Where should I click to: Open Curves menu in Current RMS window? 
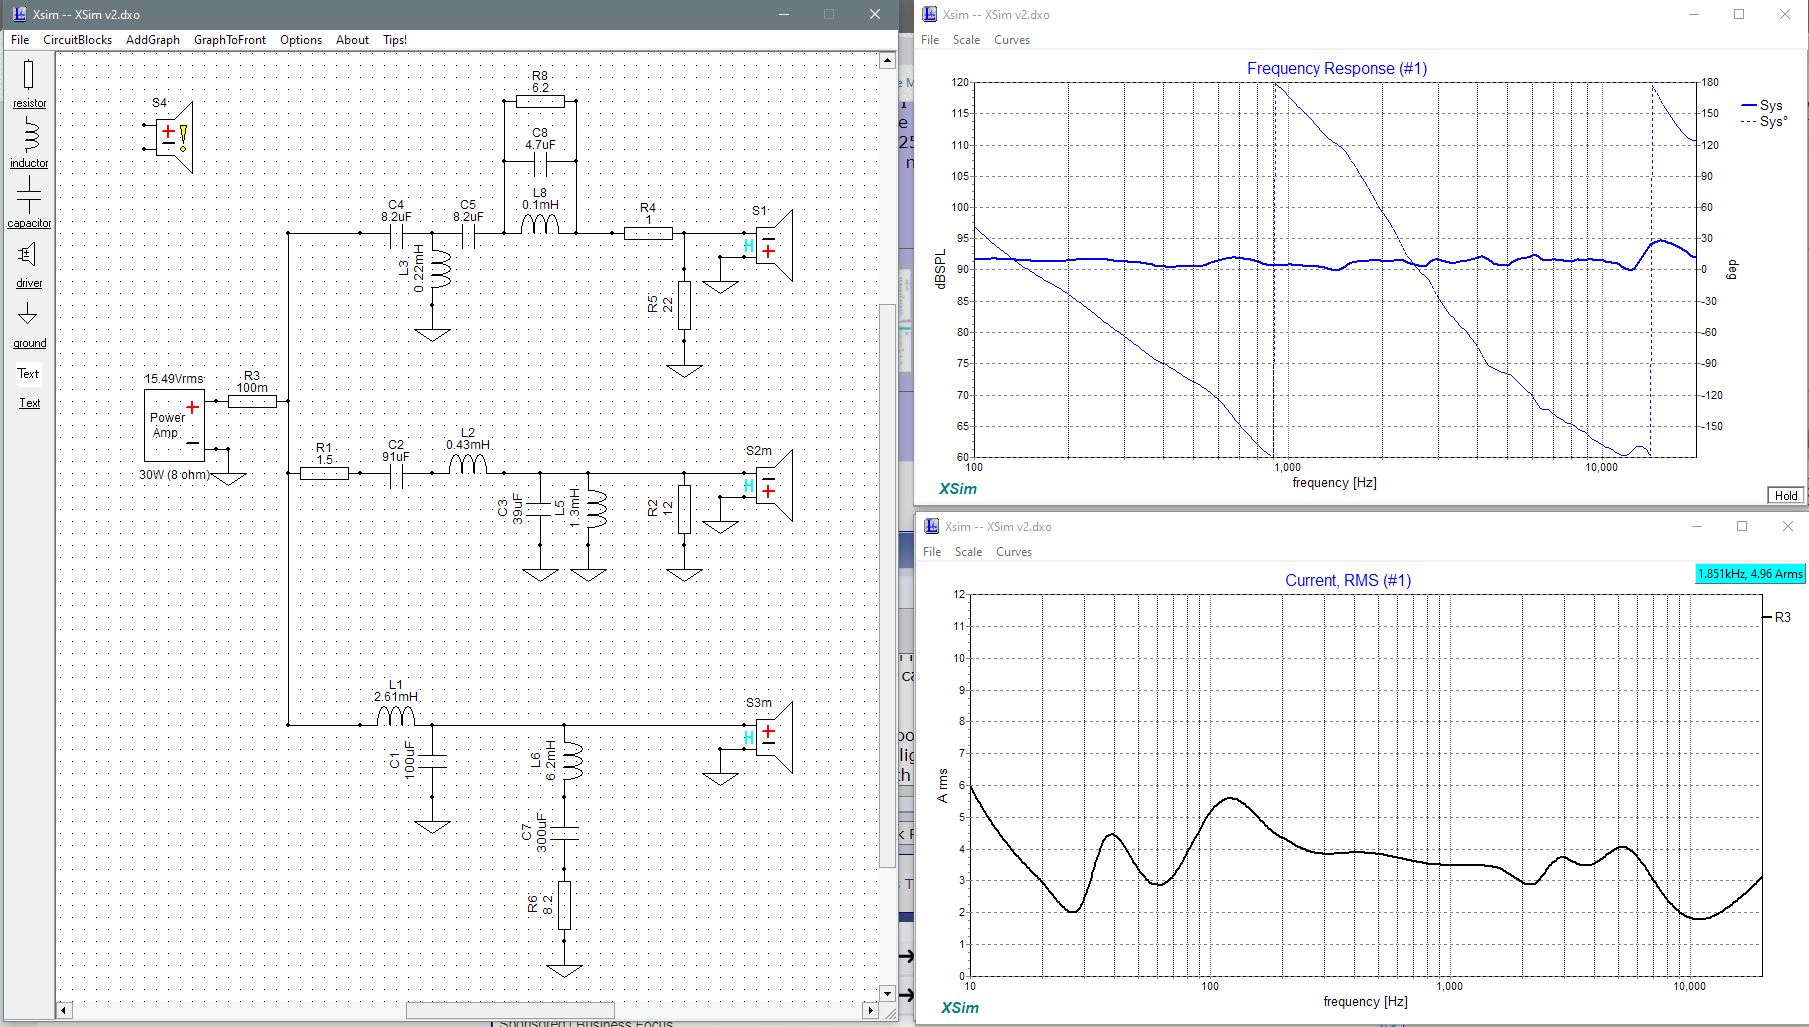coord(1014,552)
